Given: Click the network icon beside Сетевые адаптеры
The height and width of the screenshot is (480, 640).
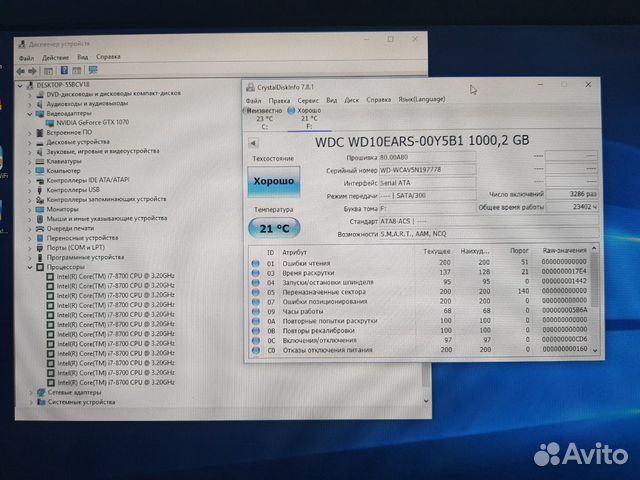Looking at the screenshot, I should (41, 393).
